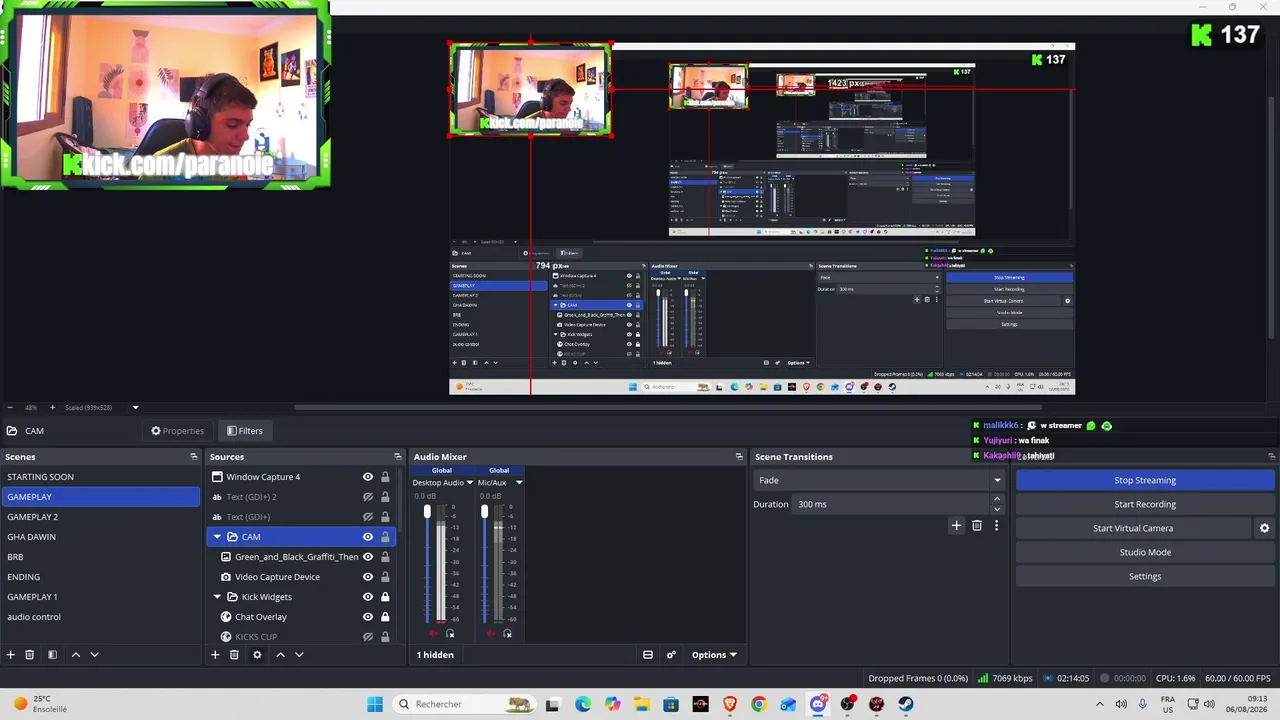Switch the Audio Mixer layout icon
This screenshot has height=720, width=1280.
tap(648, 655)
